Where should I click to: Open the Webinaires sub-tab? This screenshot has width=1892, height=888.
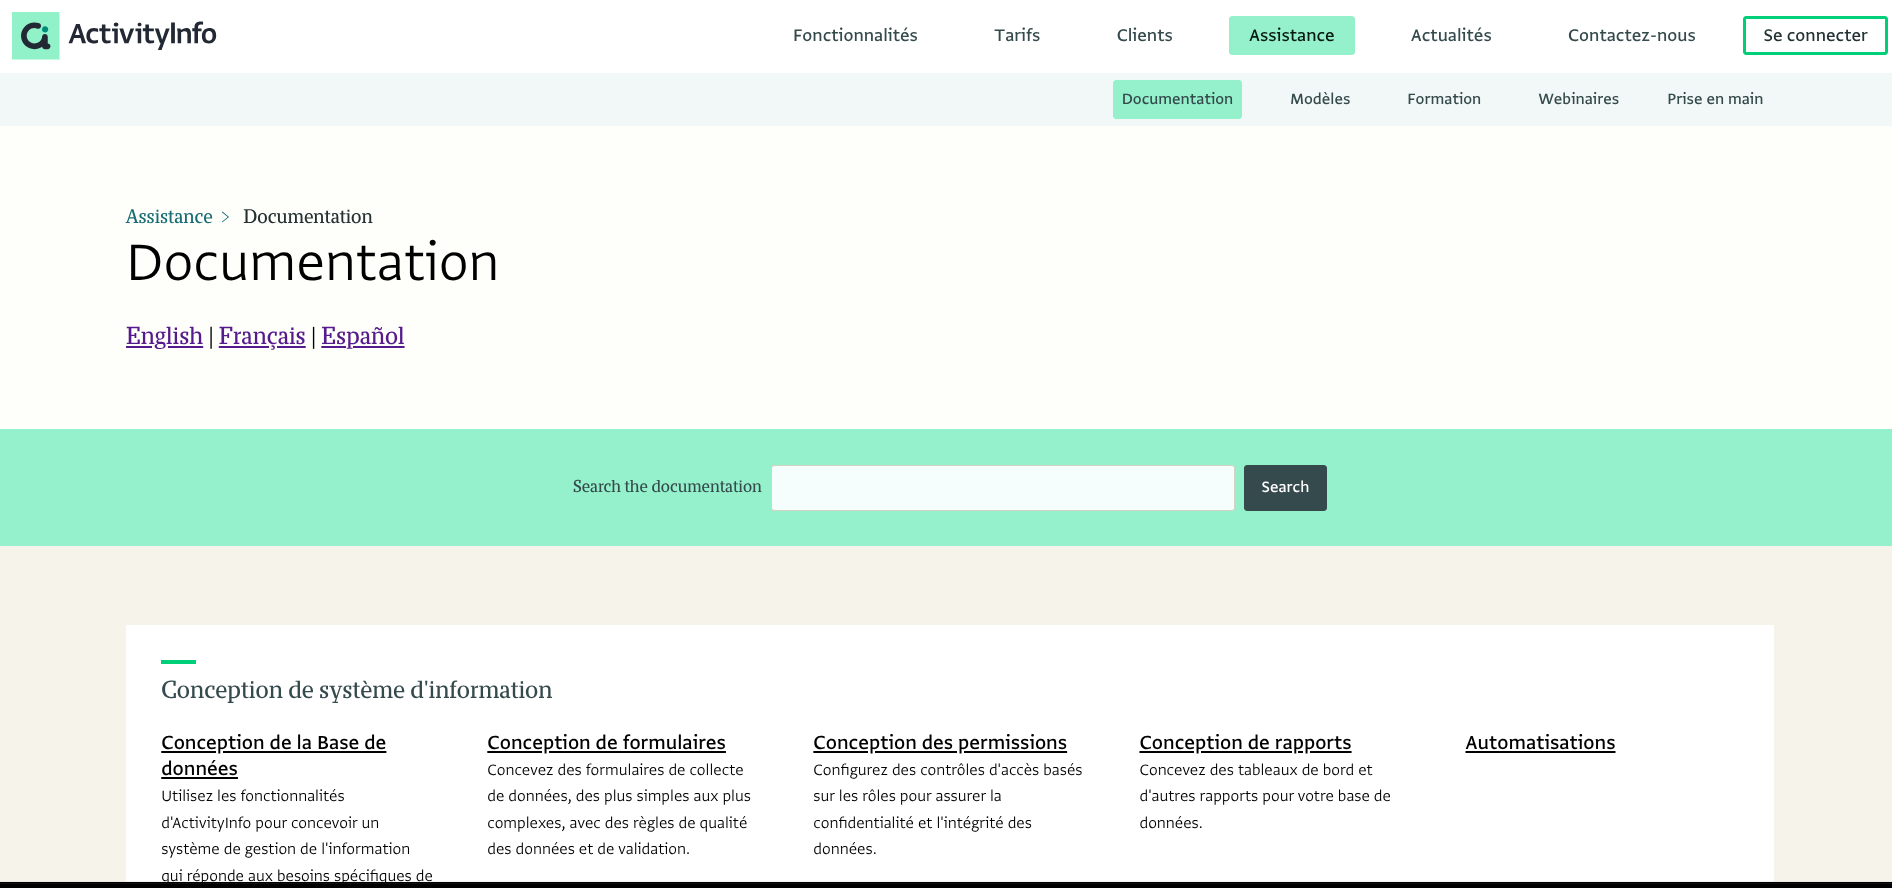coord(1577,99)
